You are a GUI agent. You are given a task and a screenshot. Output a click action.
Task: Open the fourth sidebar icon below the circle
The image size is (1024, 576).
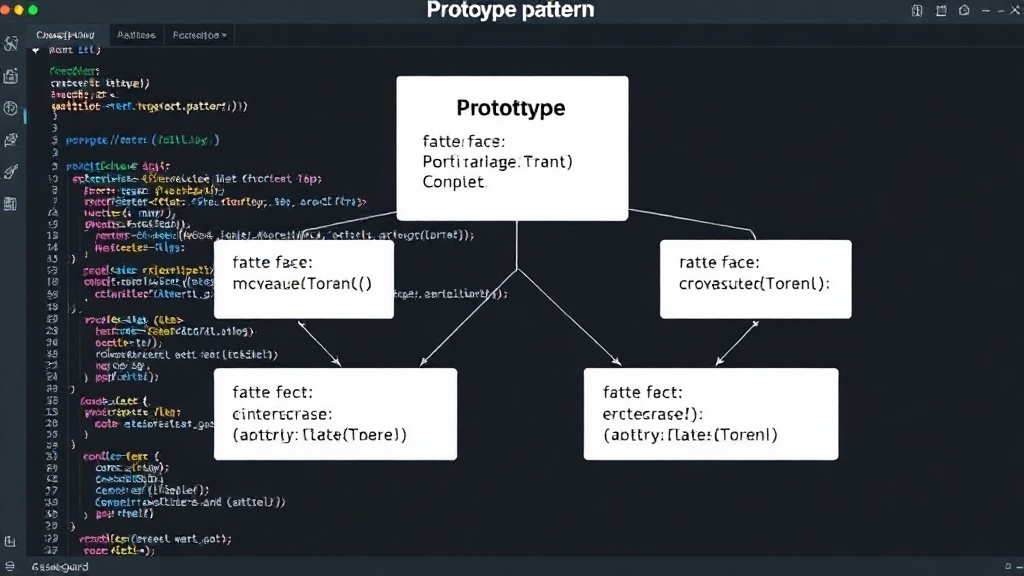tap(10, 140)
